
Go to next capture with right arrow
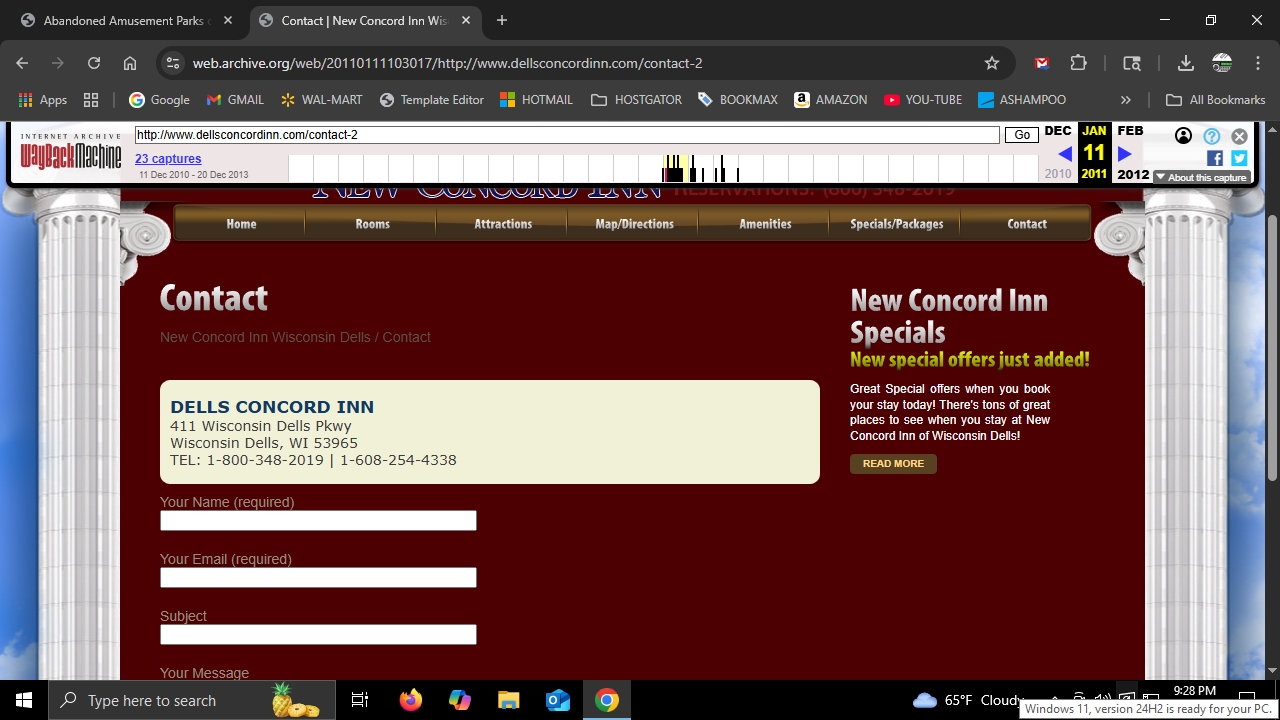(1124, 154)
